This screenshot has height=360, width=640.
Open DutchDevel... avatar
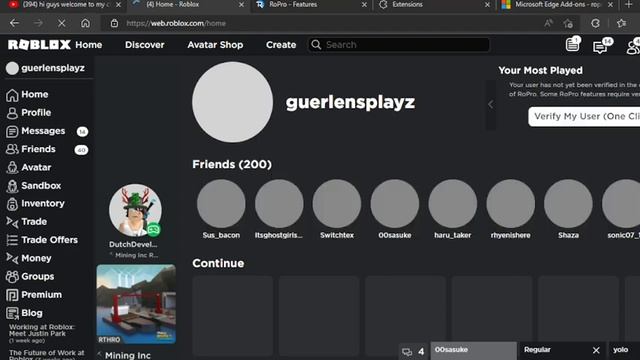pyautogui.click(x=135, y=210)
